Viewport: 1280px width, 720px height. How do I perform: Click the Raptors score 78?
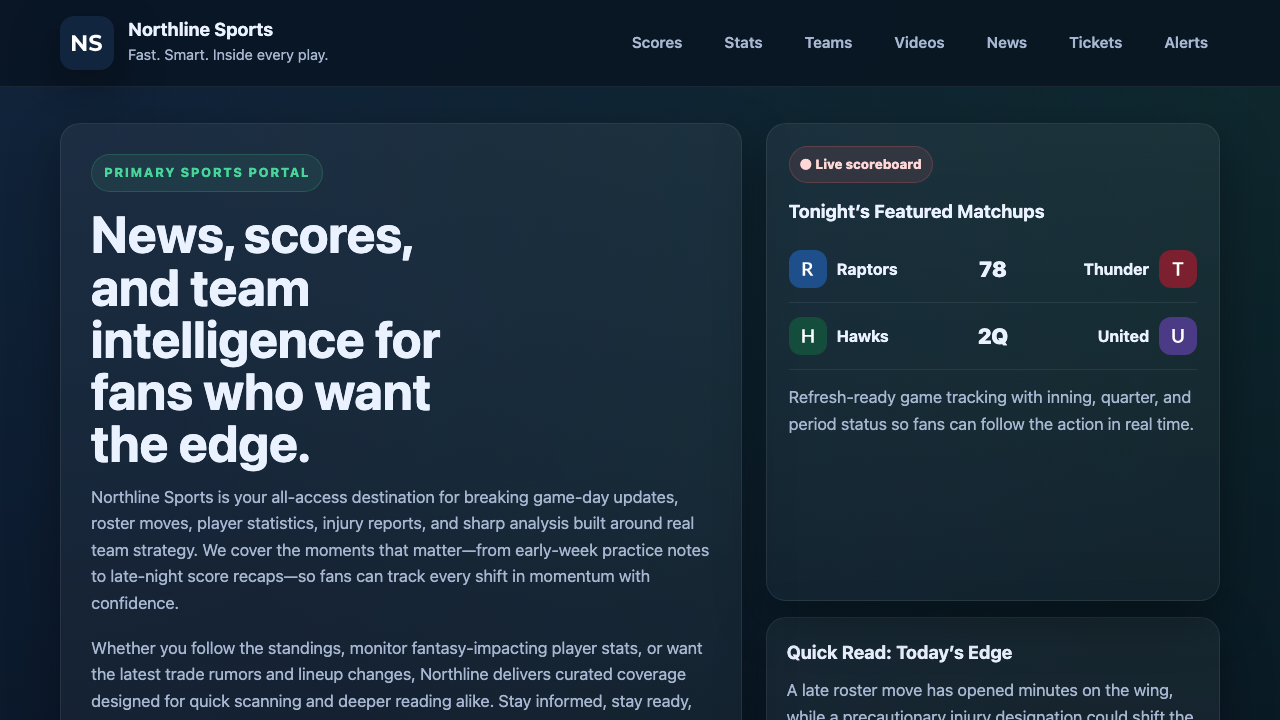tap(992, 269)
